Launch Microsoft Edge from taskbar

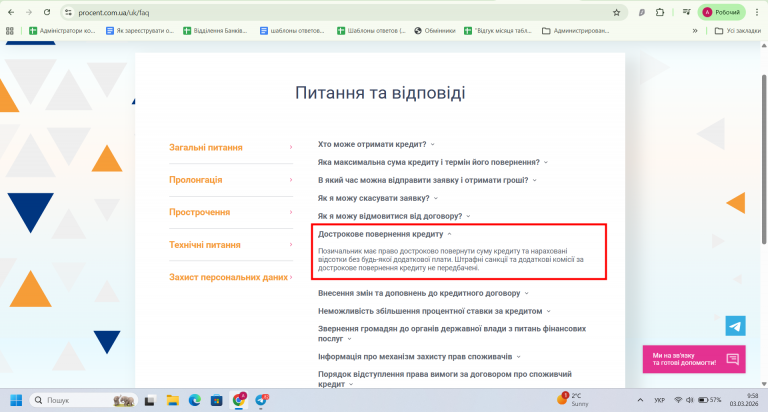tap(194, 400)
